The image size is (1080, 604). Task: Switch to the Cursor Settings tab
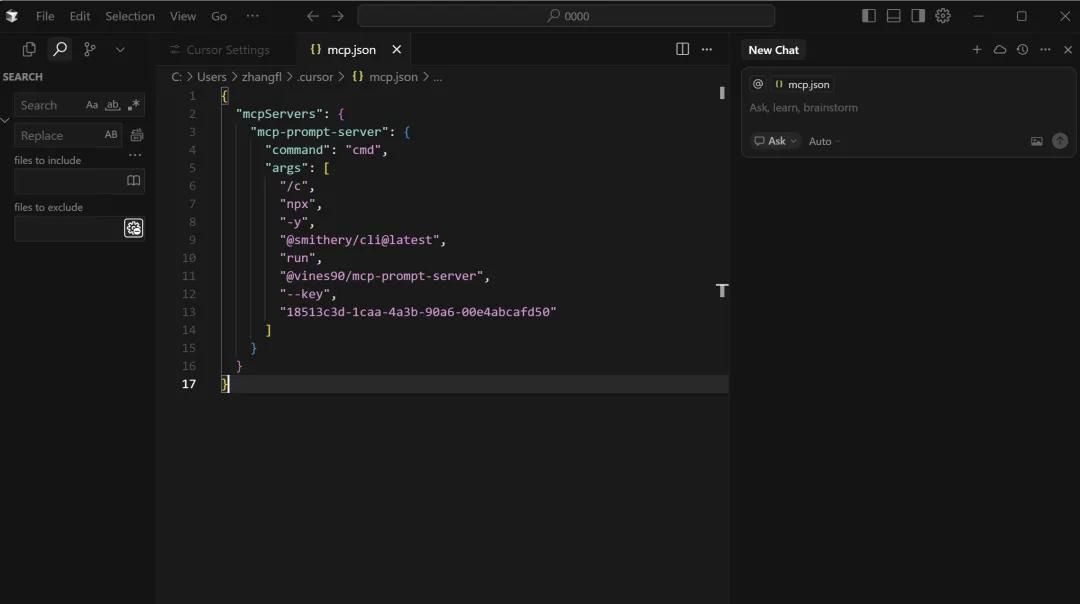tap(227, 50)
